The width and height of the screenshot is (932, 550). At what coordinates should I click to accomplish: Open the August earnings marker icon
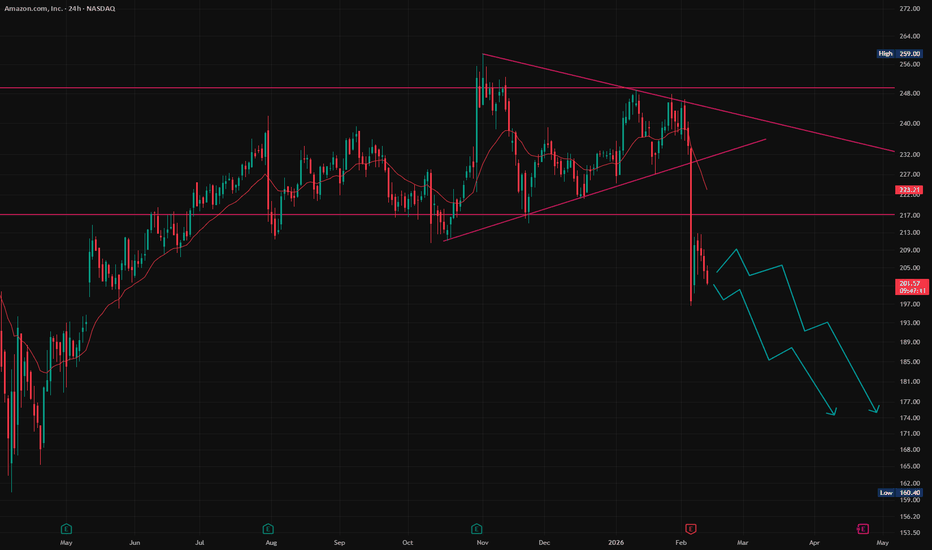tap(268, 529)
